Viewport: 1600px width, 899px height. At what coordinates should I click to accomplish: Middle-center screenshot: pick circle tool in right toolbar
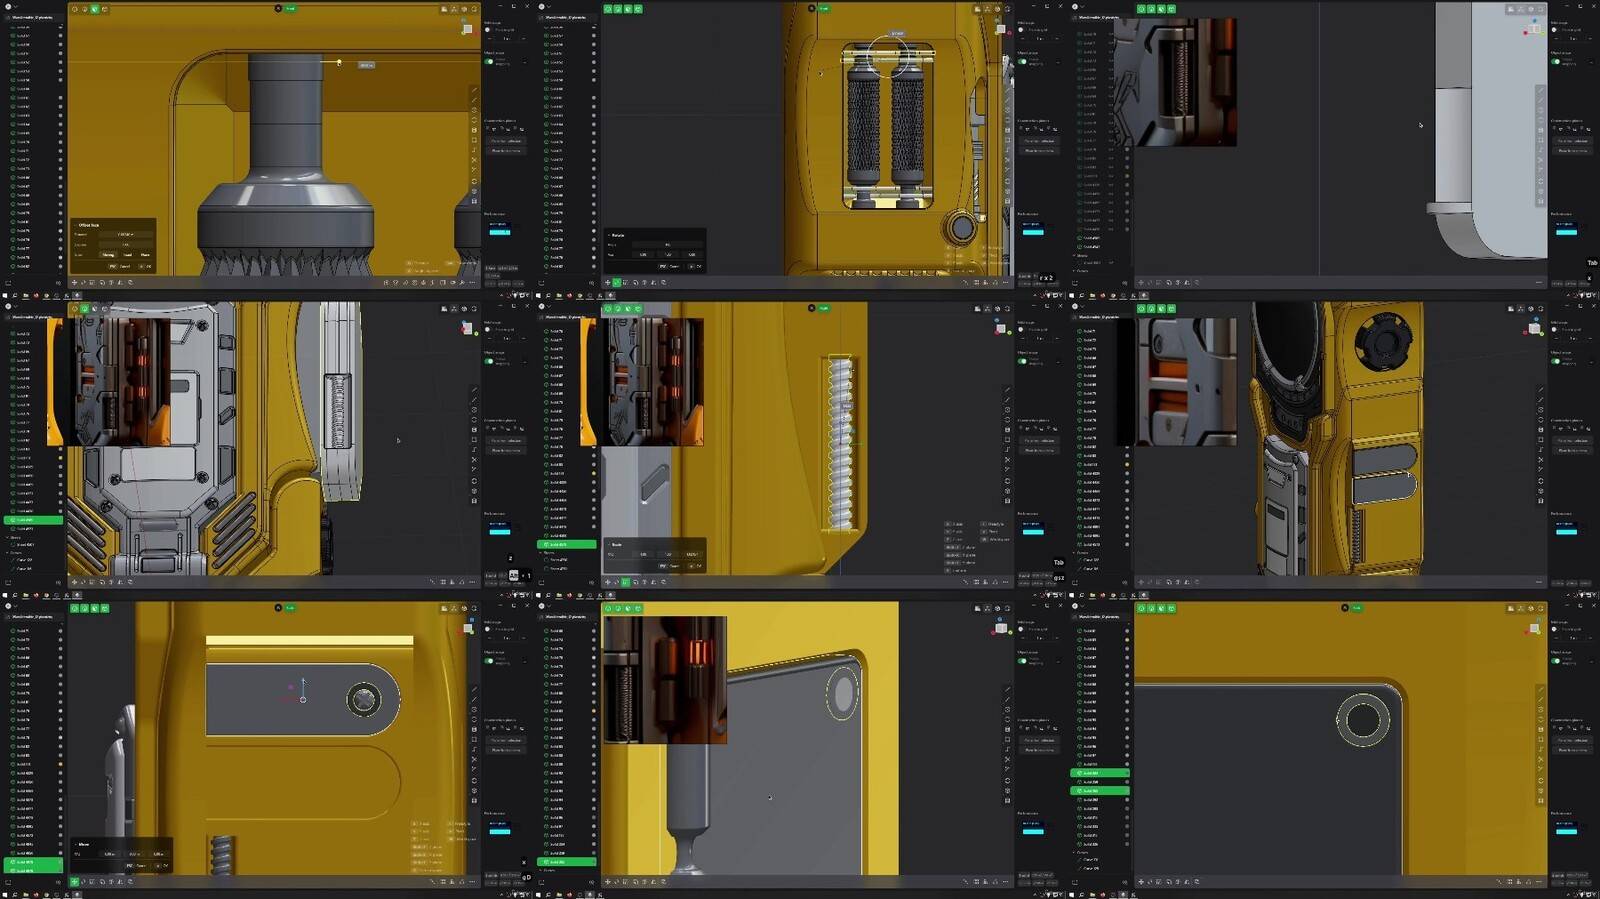click(x=1007, y=410)
